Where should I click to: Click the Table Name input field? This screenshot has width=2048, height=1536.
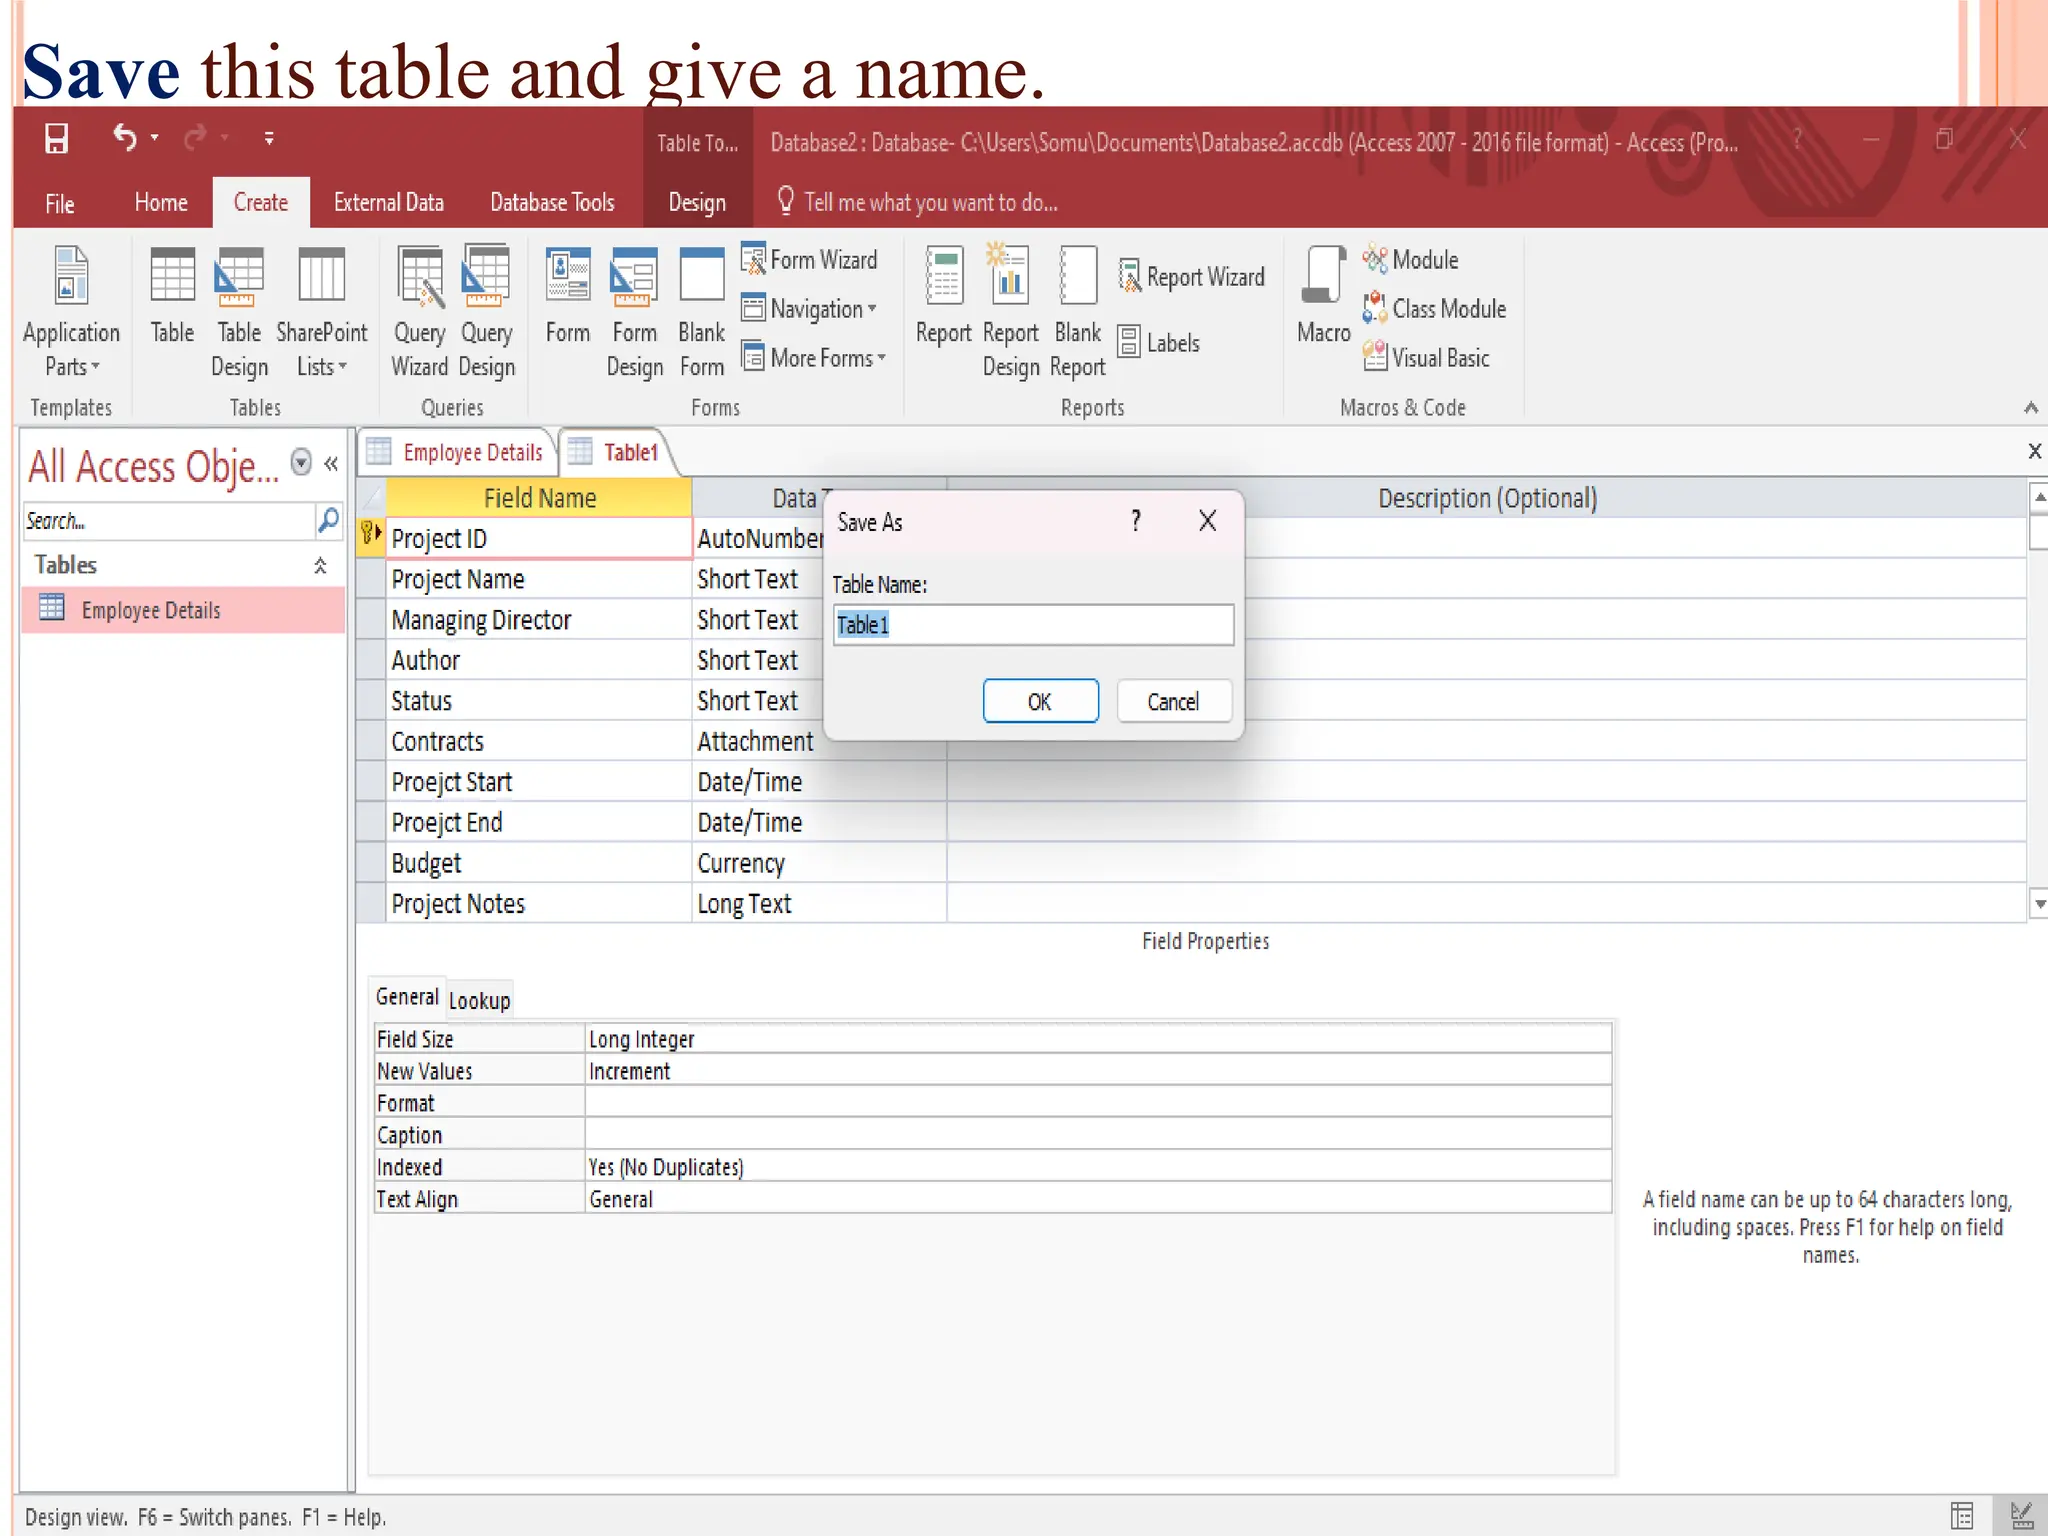[1033, 625]
